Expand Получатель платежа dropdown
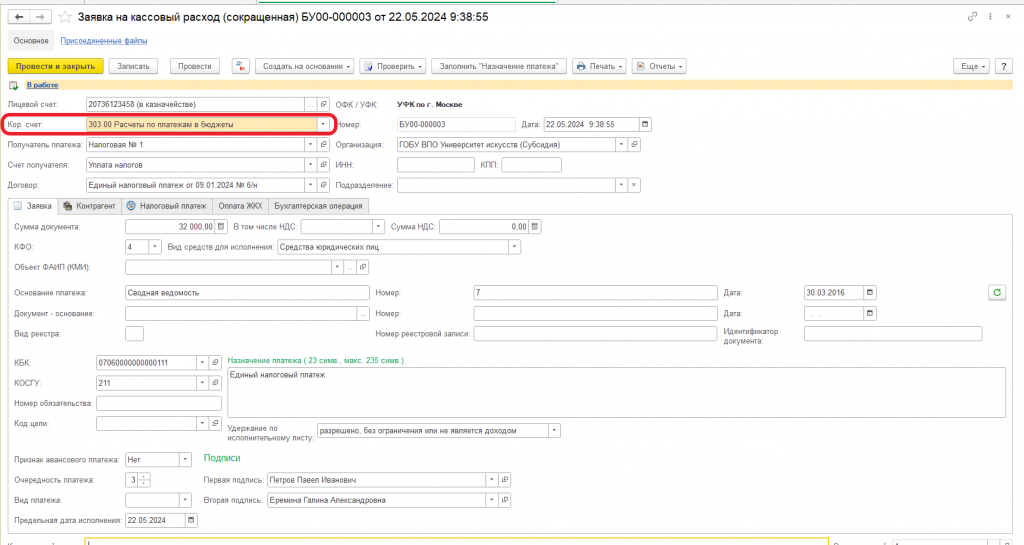 310,145
